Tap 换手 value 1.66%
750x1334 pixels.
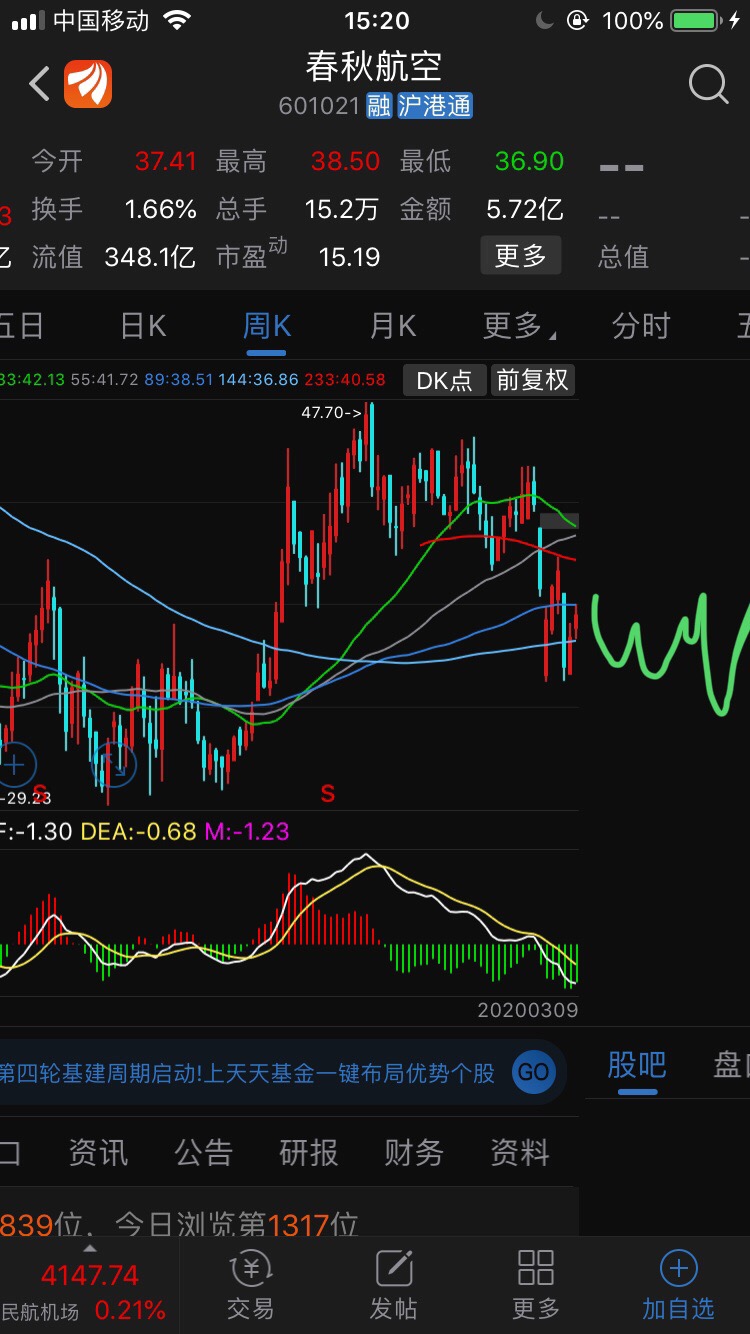(x=161, y=209)
